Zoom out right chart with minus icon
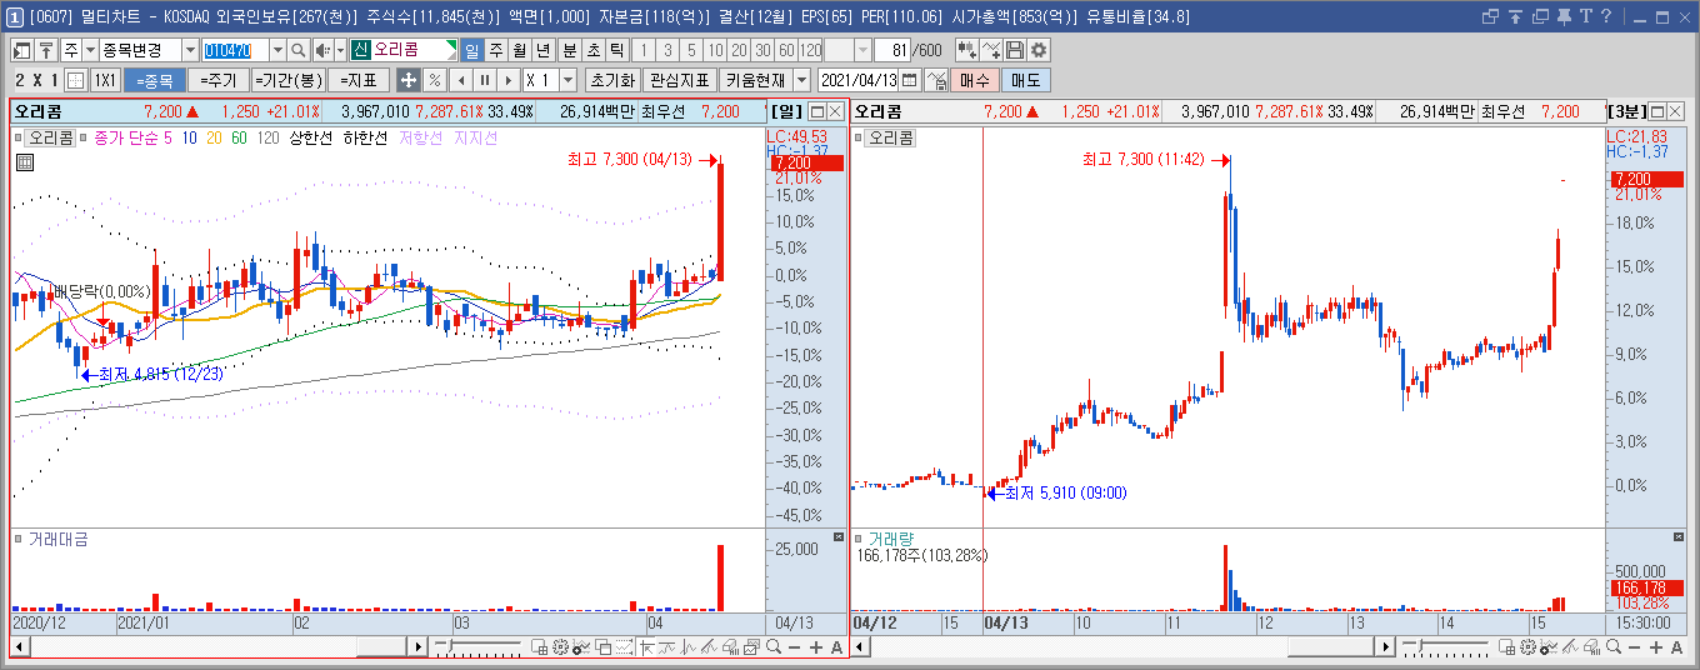Screen dimensions: 1700x670 [x=1635, y=648]
